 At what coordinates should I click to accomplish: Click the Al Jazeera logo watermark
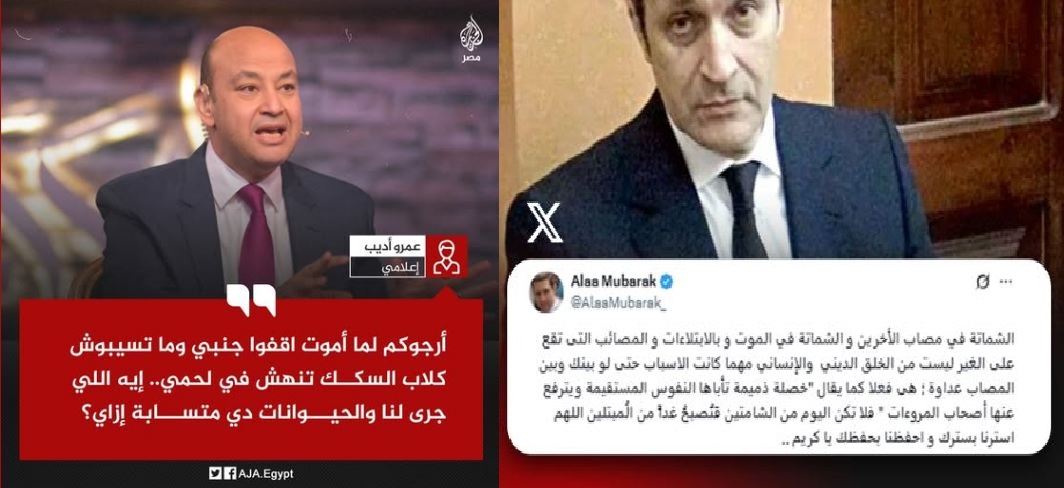click(x=470, y=37)
